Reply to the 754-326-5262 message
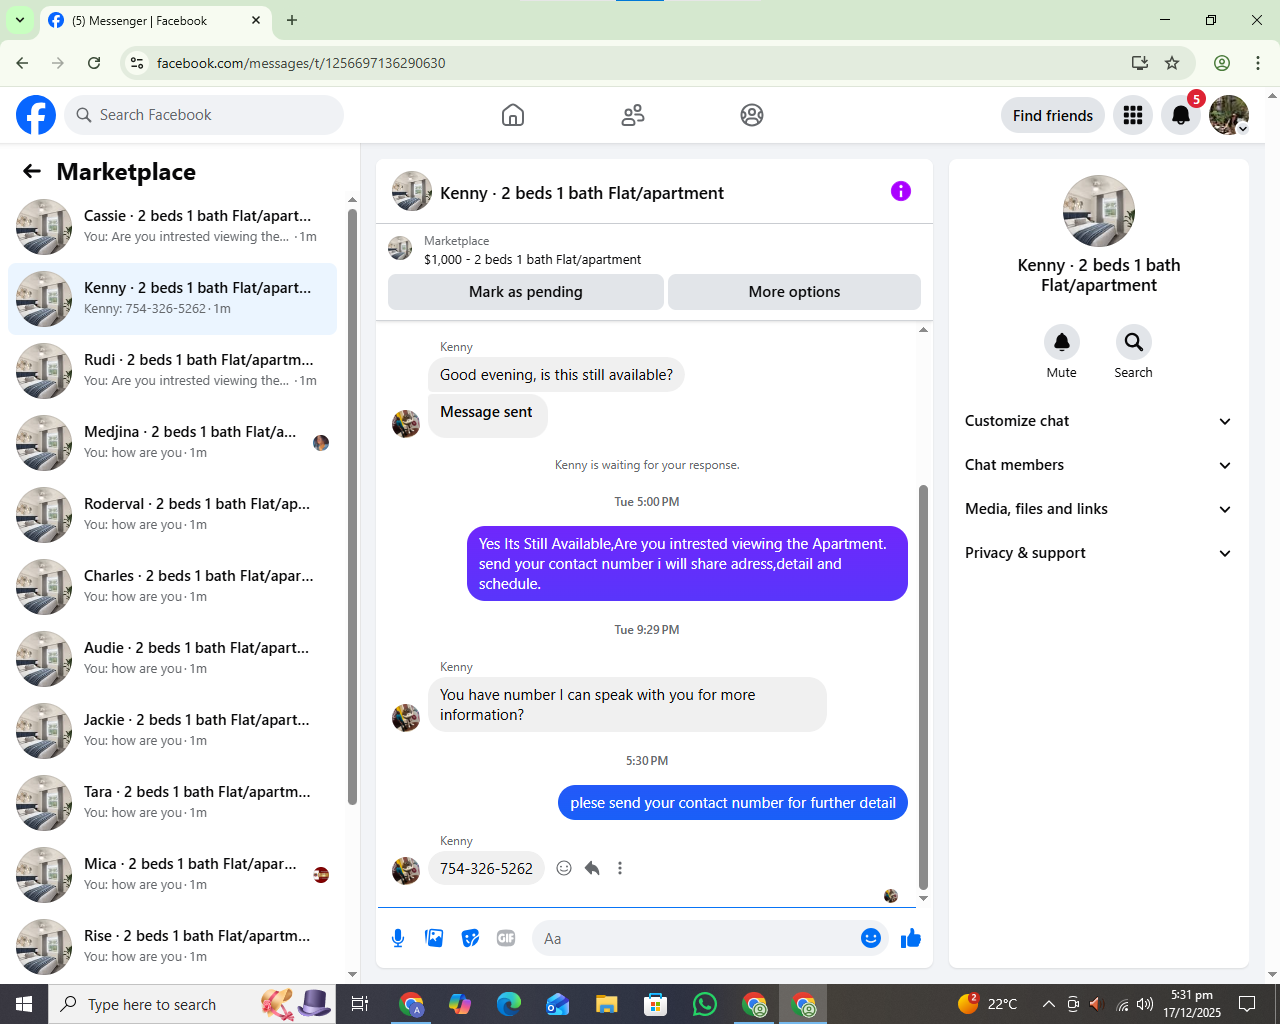This screenshot has width=1280, height=1024. (592, 868)
